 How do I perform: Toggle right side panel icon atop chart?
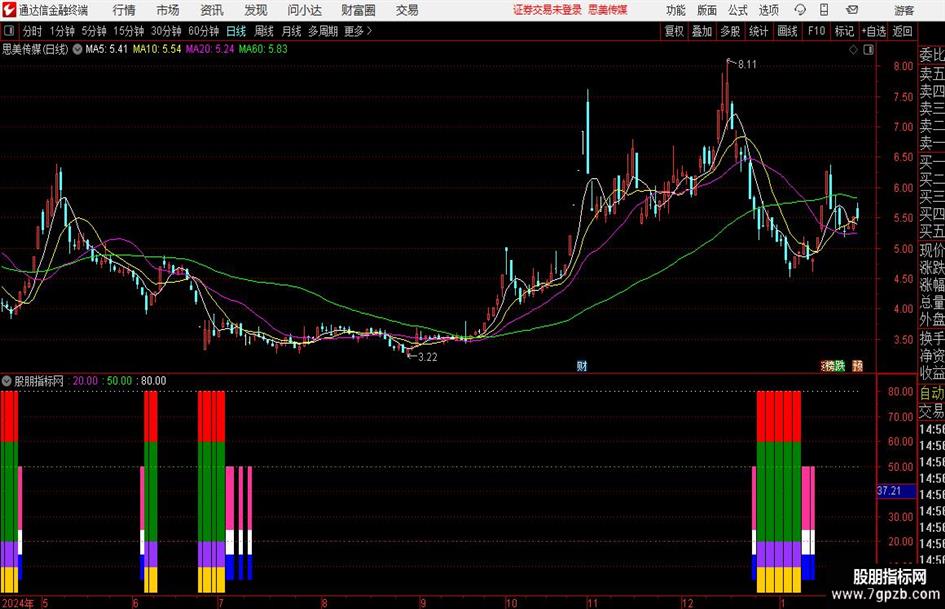[x=868, y=50]
